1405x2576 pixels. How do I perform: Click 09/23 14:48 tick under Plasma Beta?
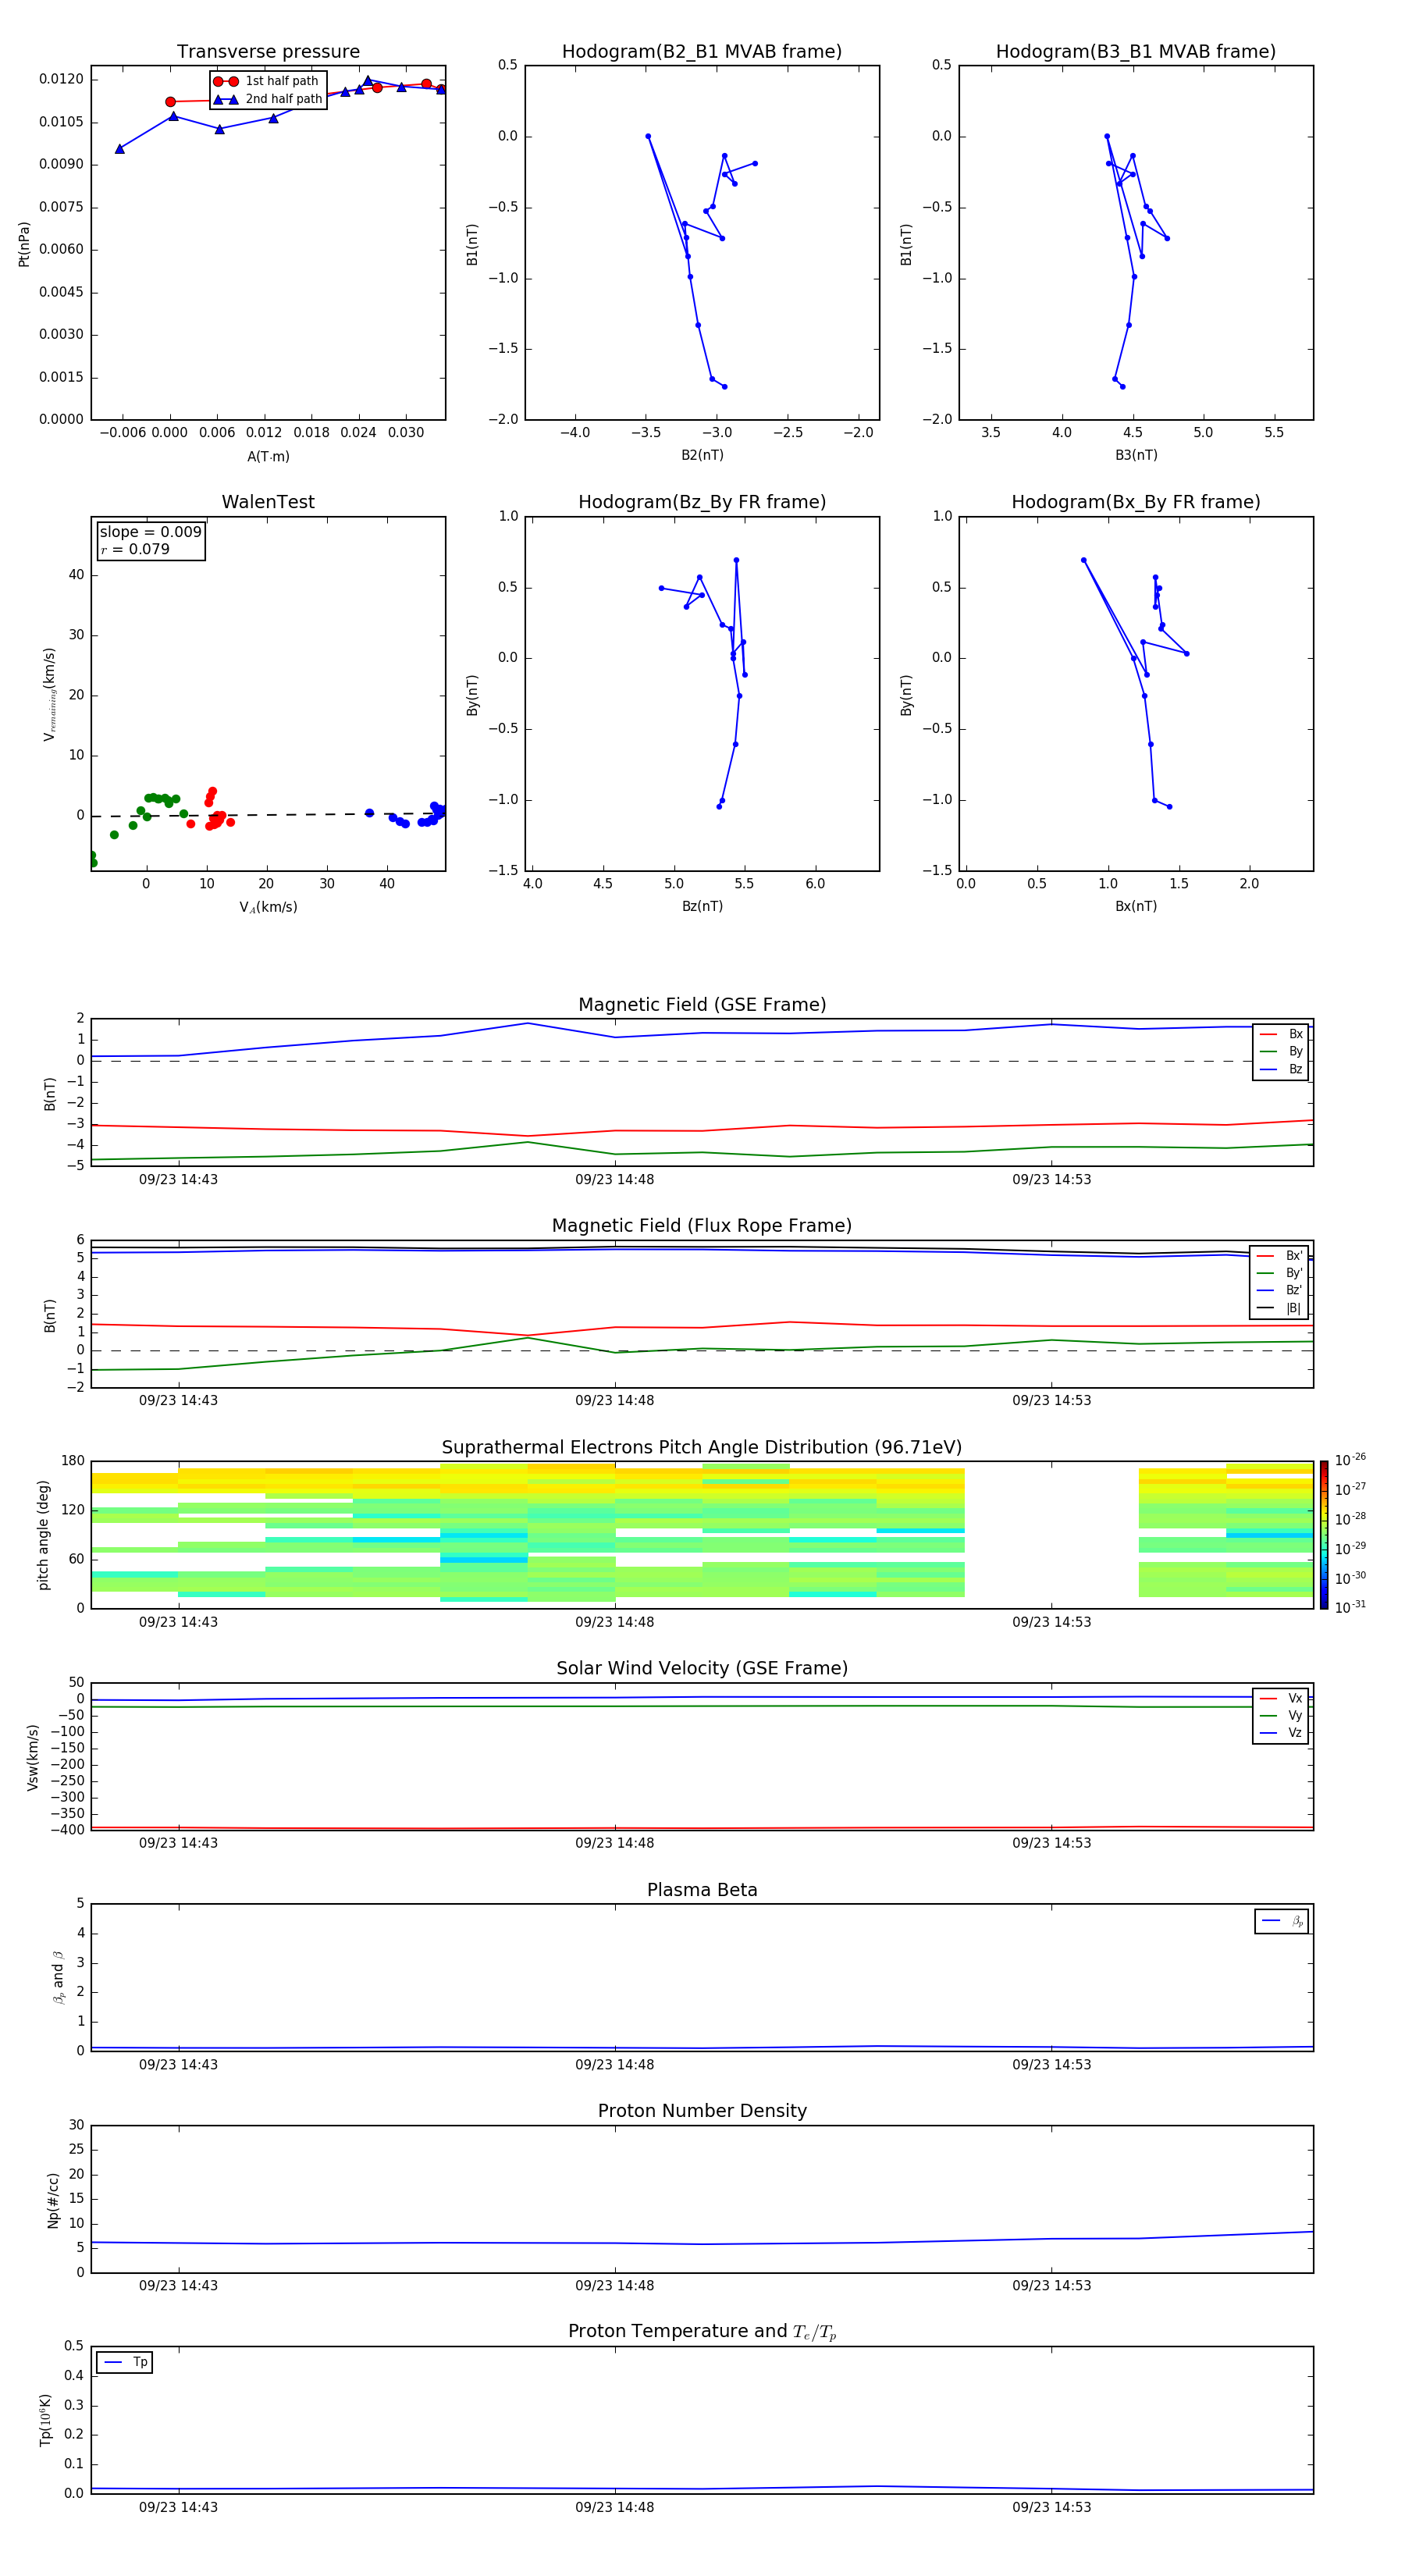(x=614, y=2065)
